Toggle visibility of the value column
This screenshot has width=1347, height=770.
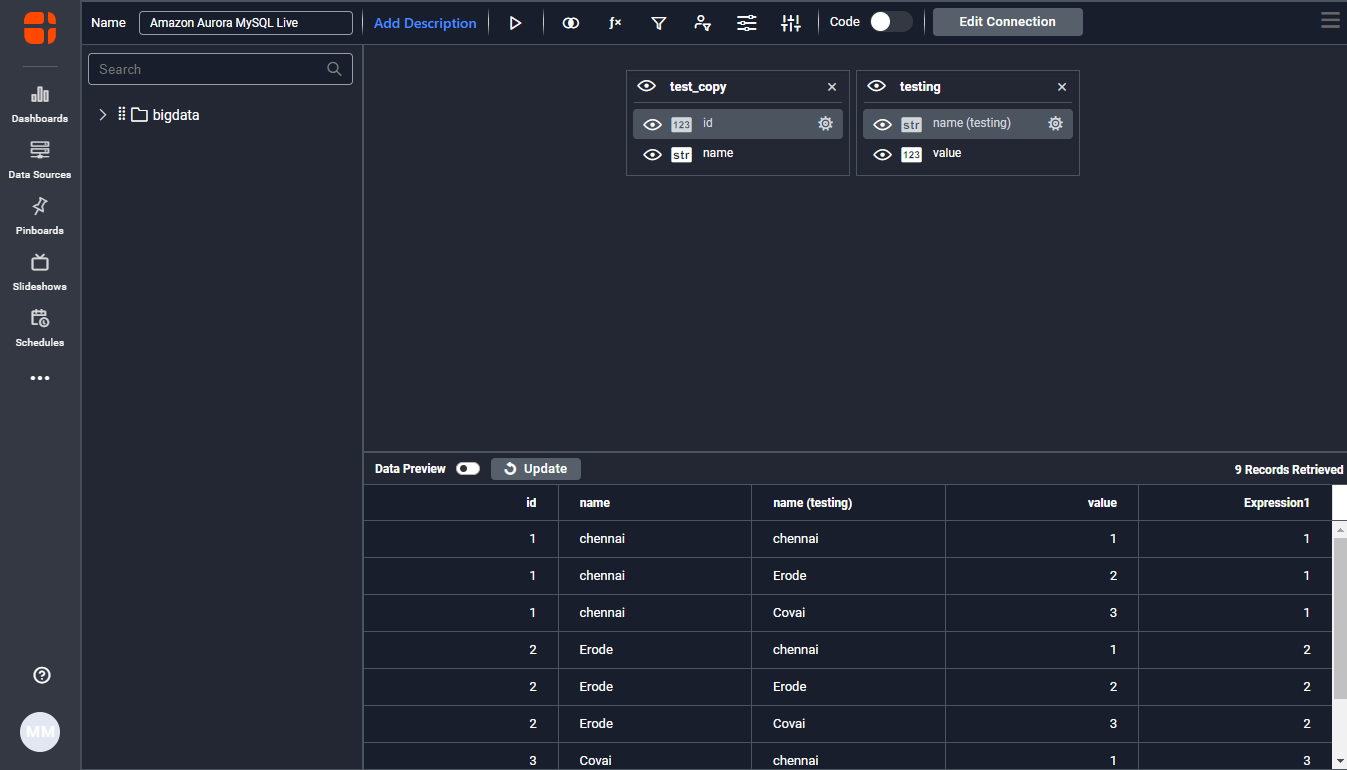(882, 155)
